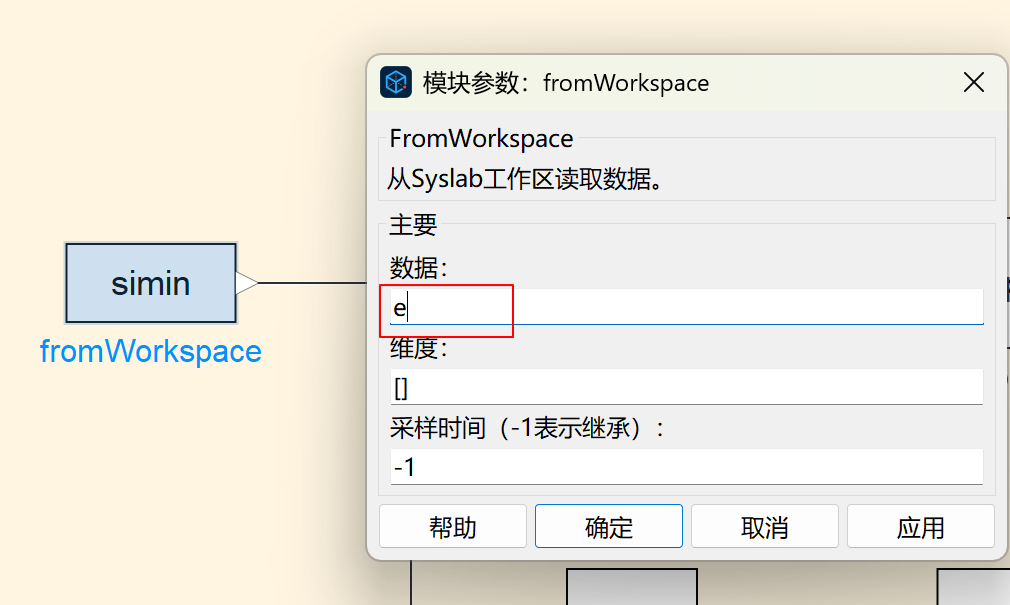
Task: Click into the 维度 text field
Action: coord(686,387)
